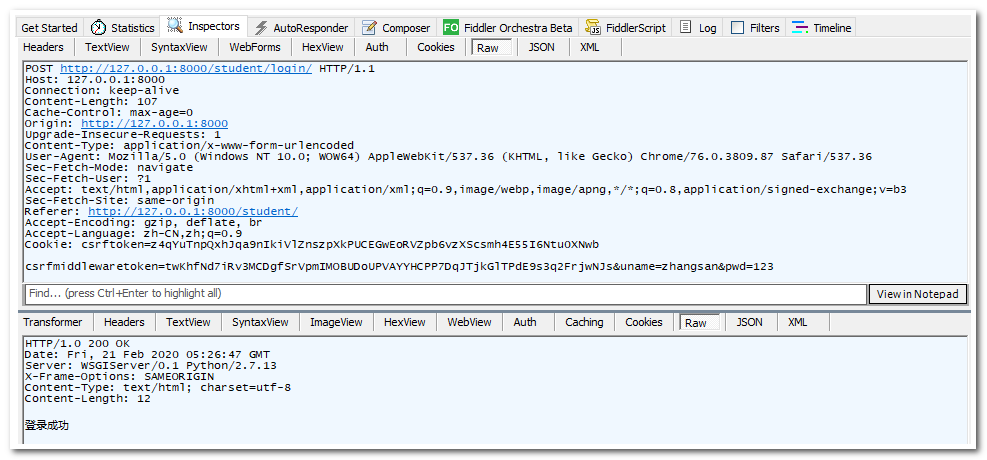Viewport: 987px width, 460px height.
Task: Select request Raw inspector tab
Action: [491, 48]
